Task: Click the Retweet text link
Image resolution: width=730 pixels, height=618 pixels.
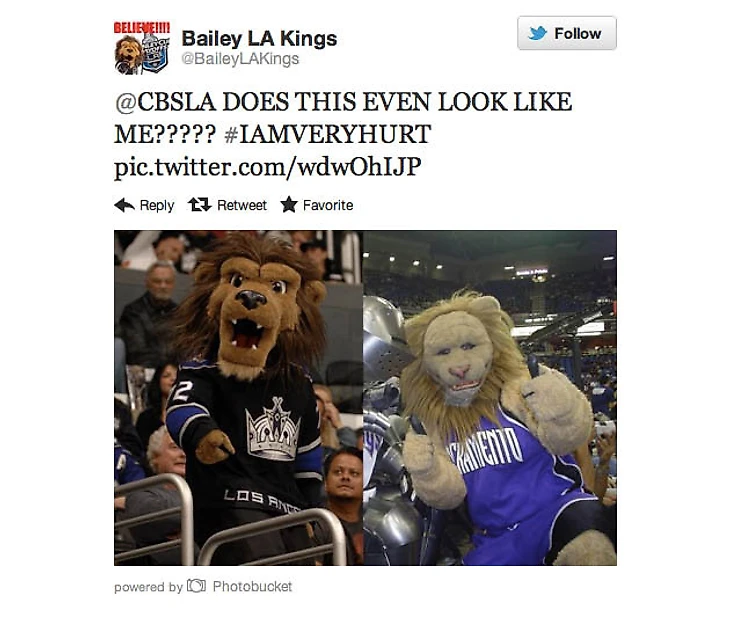Action: pos(242,205)
